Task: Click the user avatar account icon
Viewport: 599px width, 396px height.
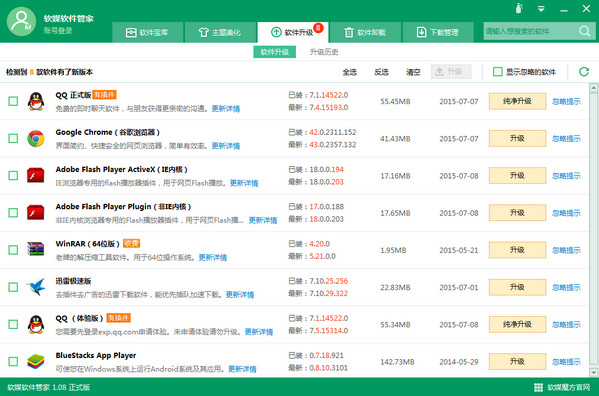Action: coord(21,21)
